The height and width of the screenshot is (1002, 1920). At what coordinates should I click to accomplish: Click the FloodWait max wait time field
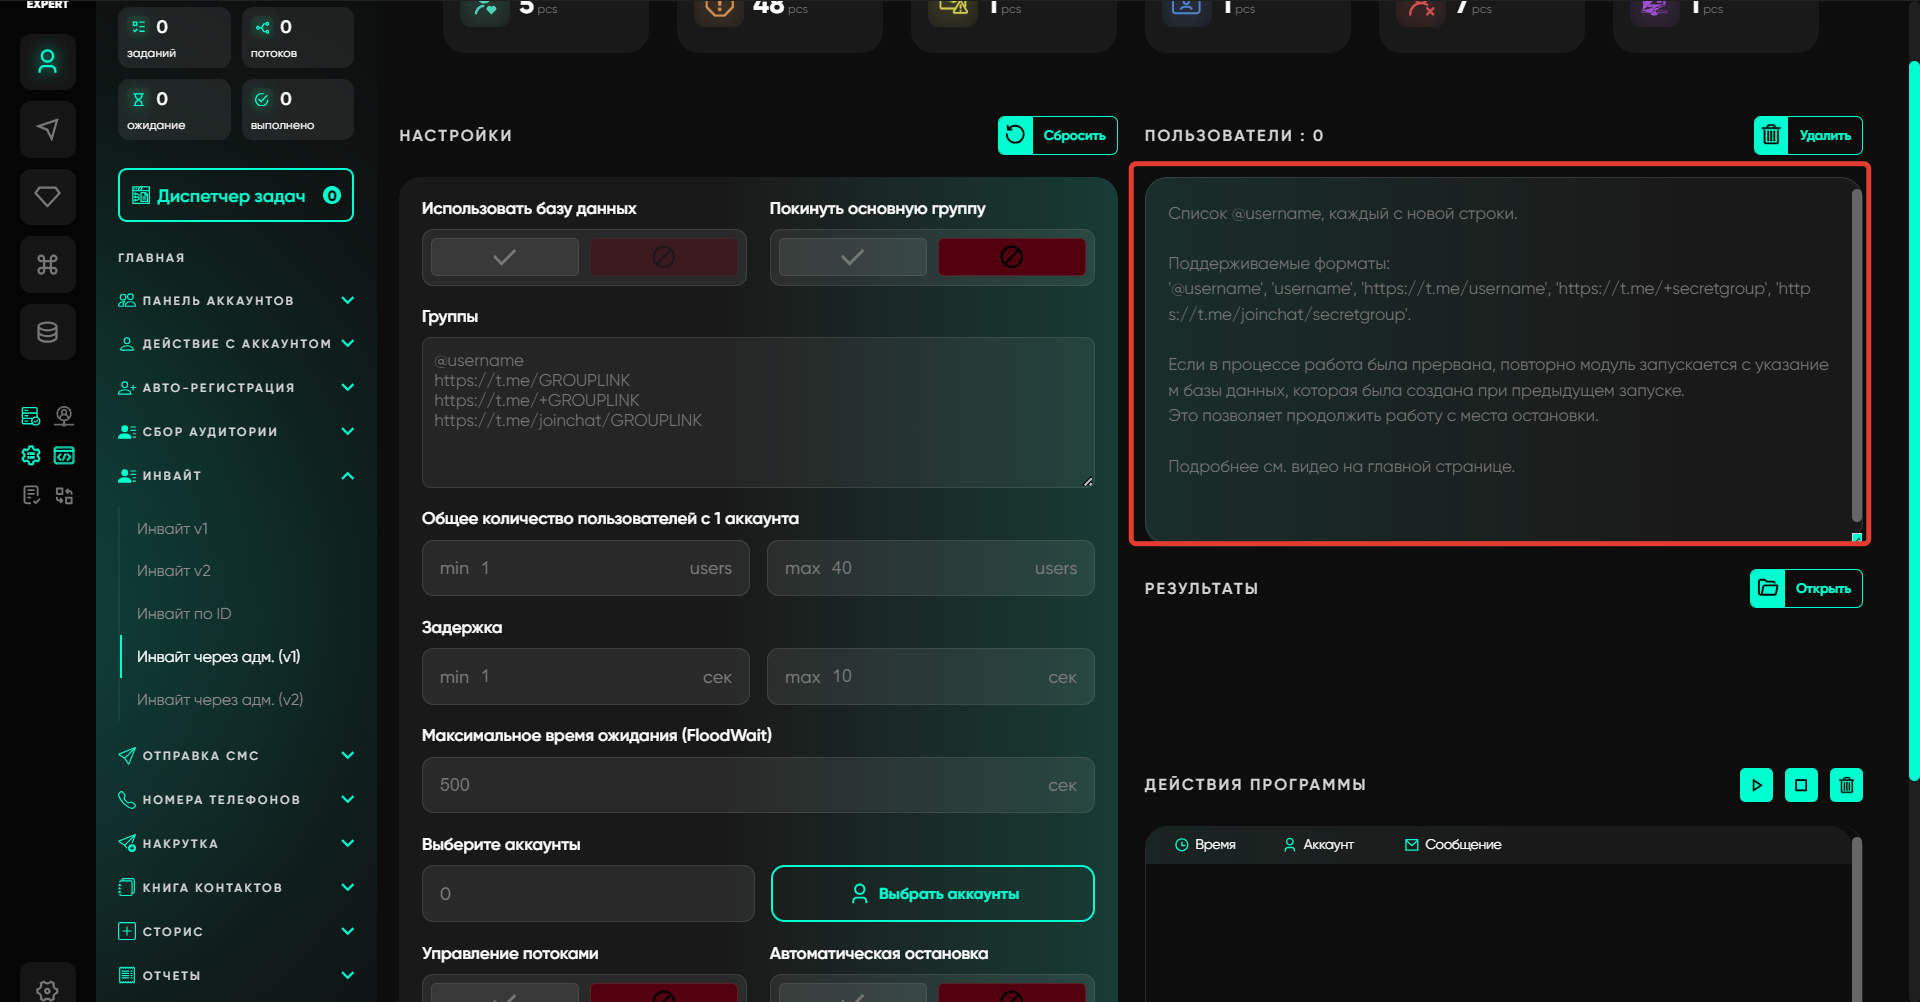(740, 785)
